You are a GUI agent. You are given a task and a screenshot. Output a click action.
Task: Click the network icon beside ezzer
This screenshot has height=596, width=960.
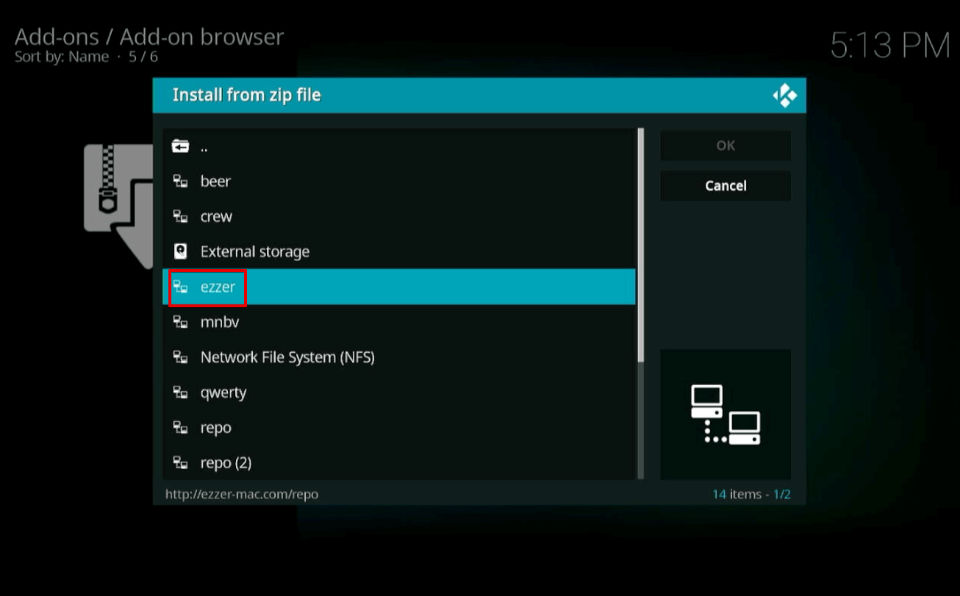180,287
